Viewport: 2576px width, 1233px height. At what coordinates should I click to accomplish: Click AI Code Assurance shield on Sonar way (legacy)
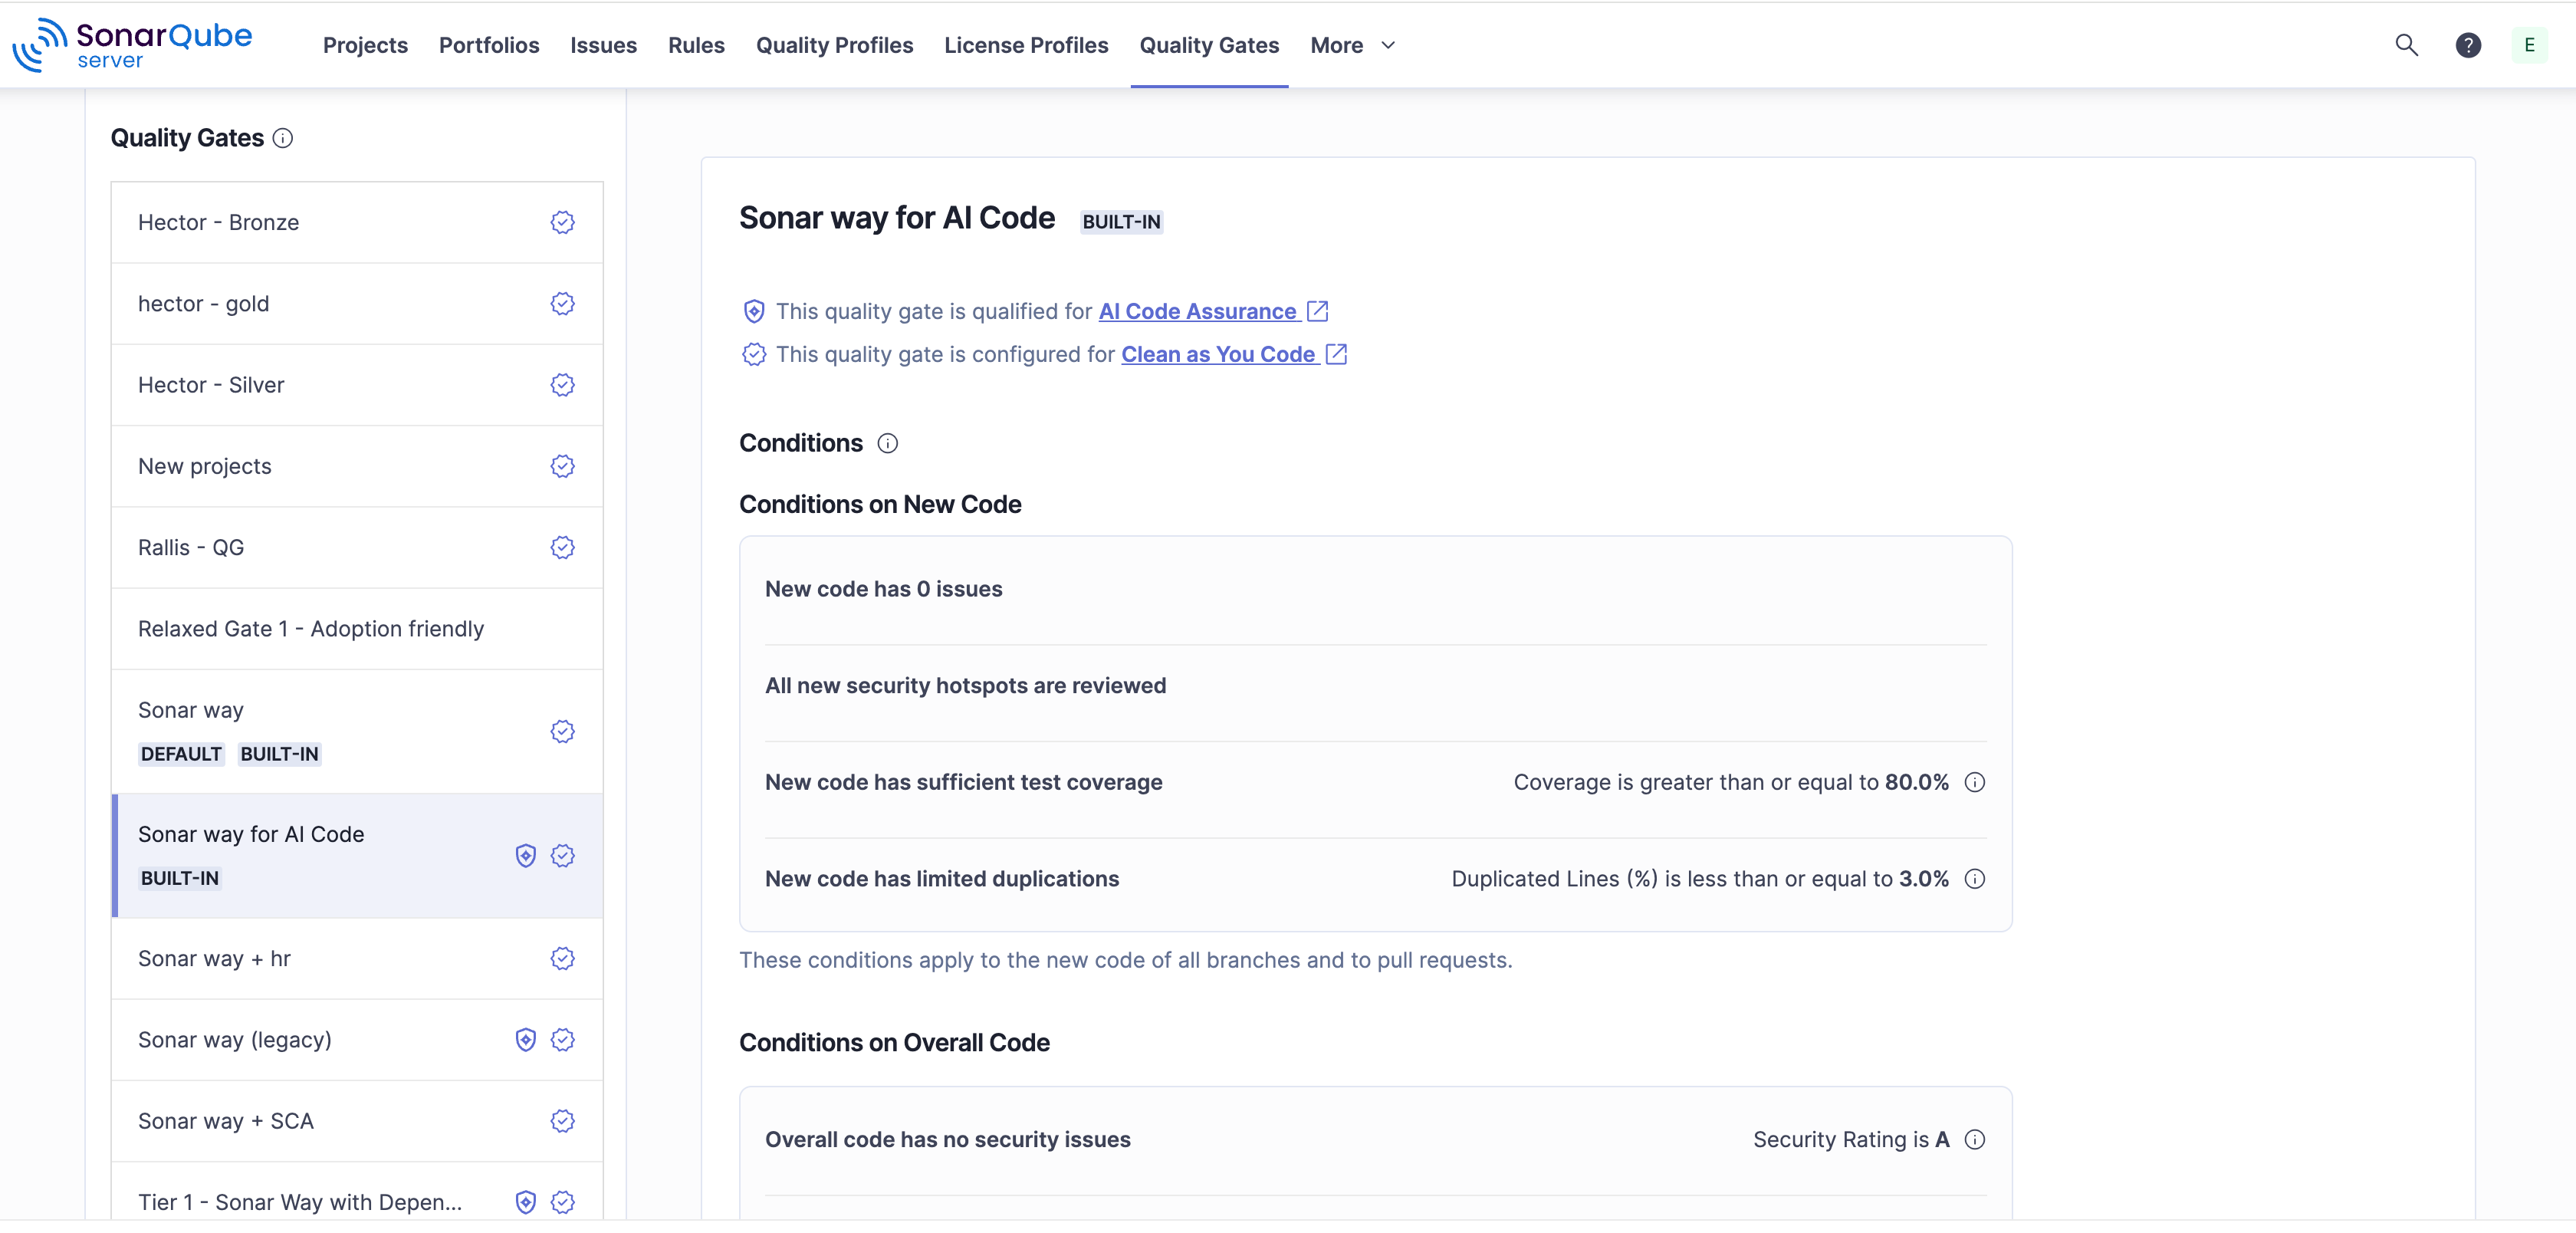tap(525, 1040)
